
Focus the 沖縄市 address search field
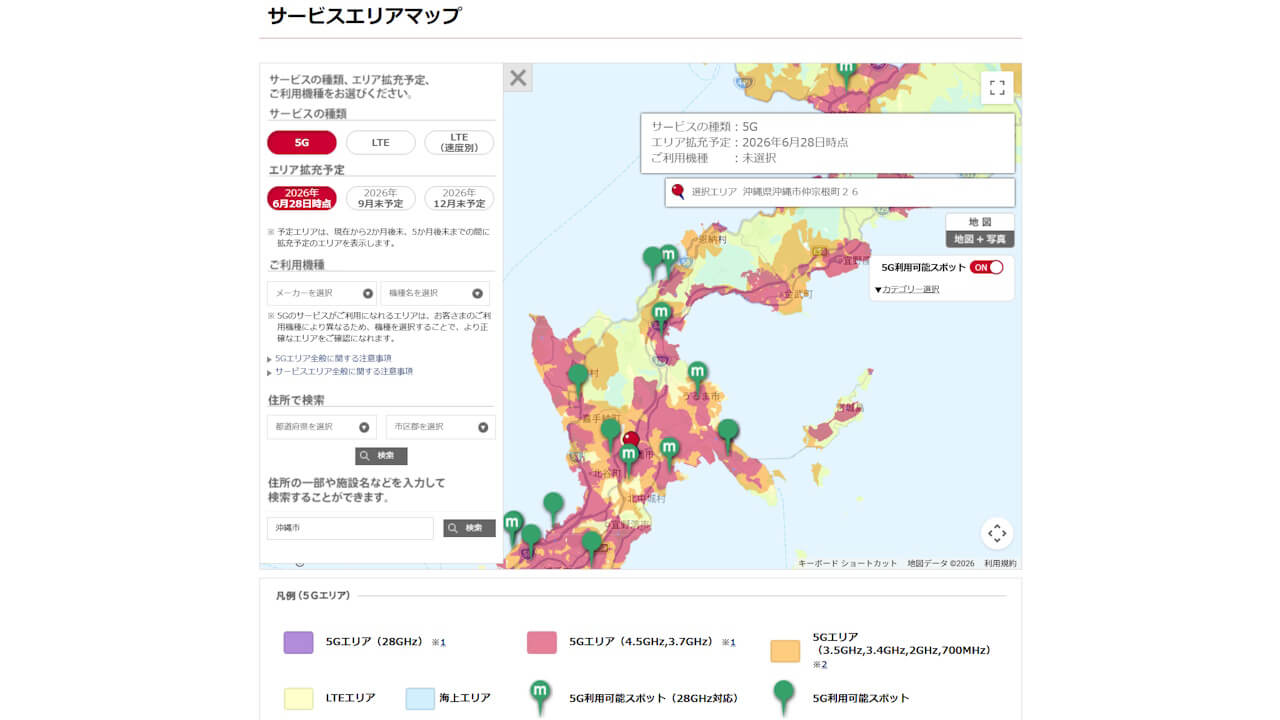click(350, 528)
